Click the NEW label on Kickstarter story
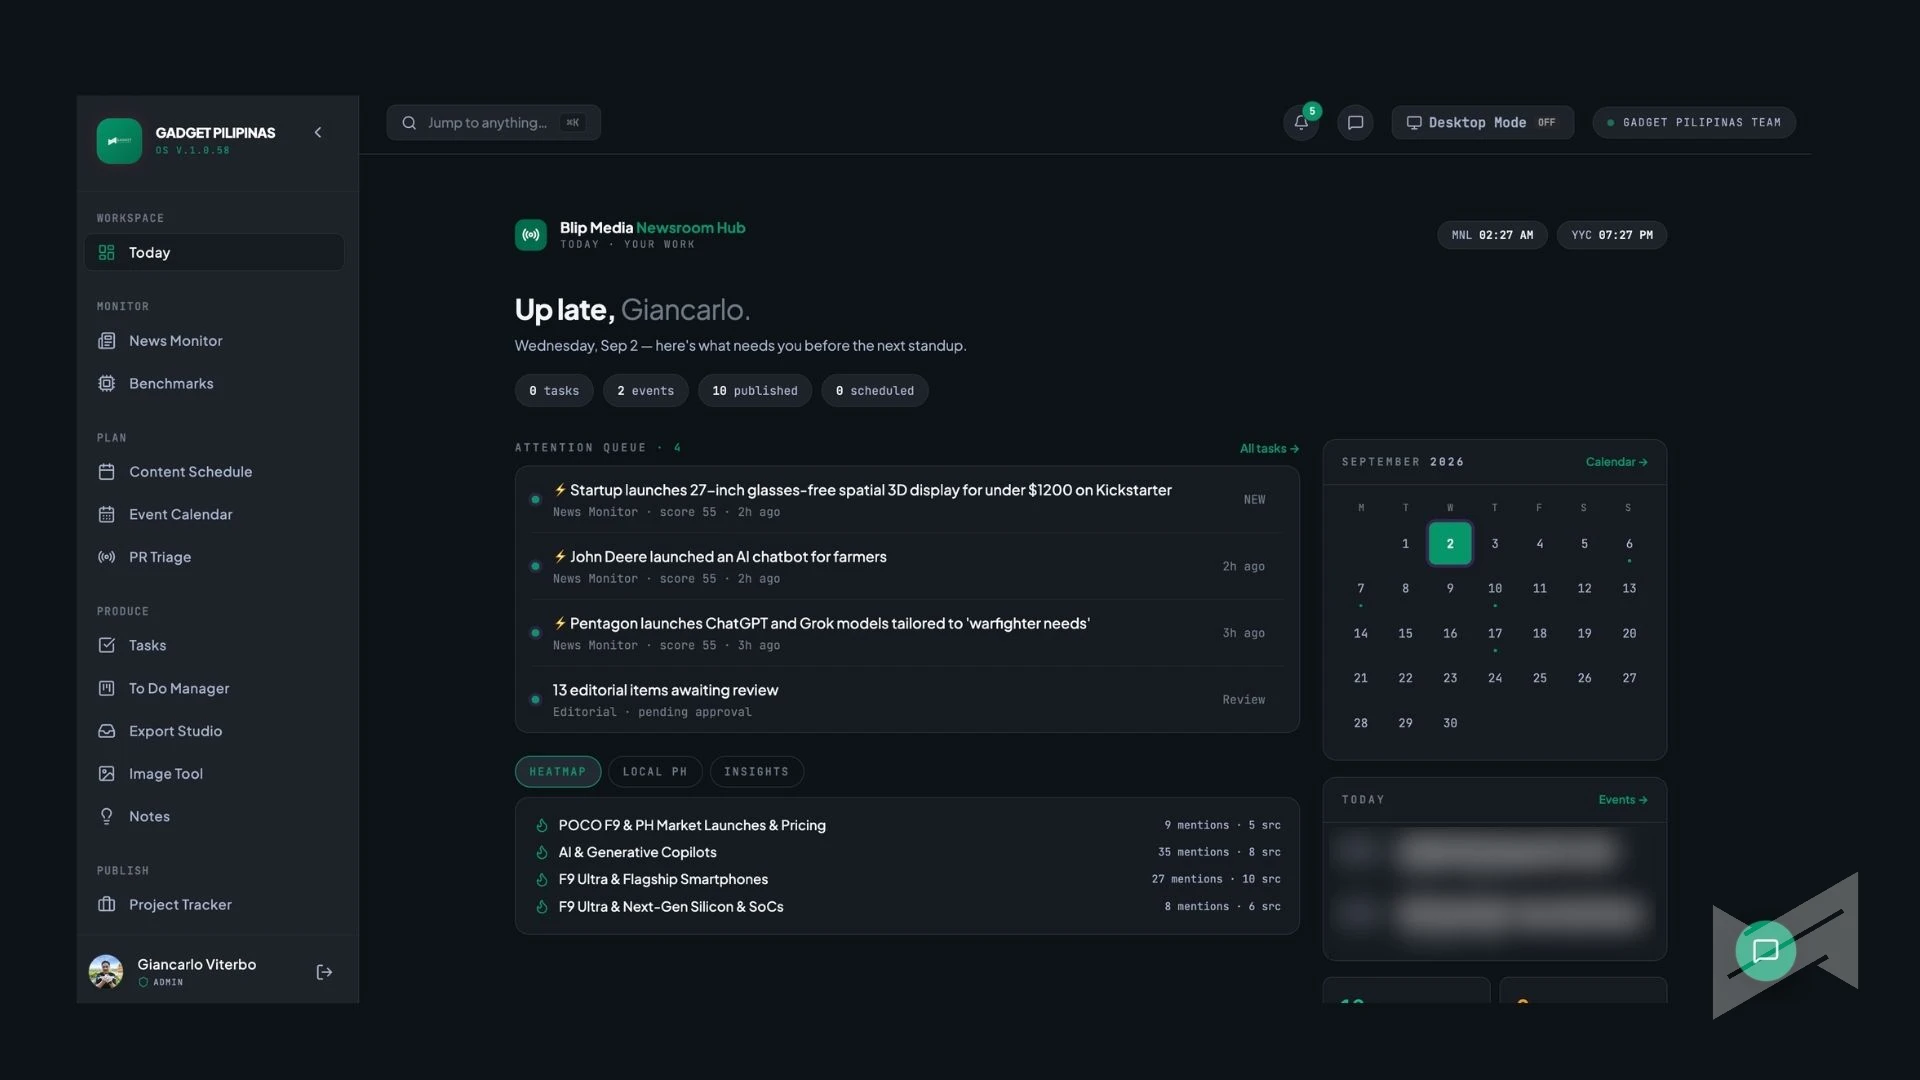 1254,500
